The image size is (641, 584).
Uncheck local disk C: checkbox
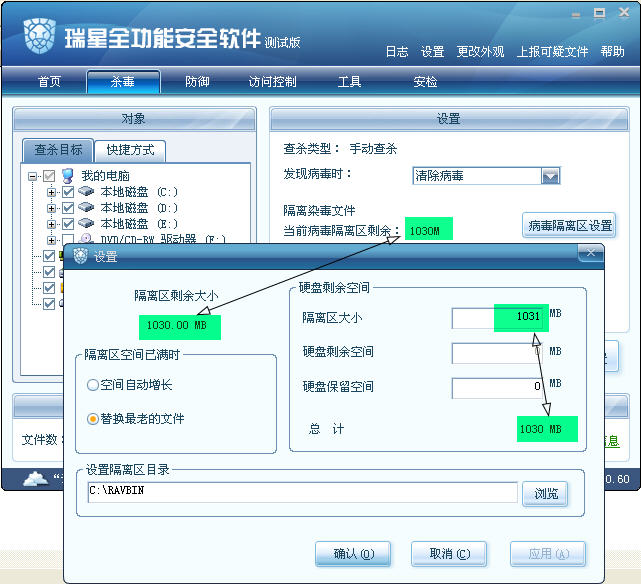tap(68, 192)
